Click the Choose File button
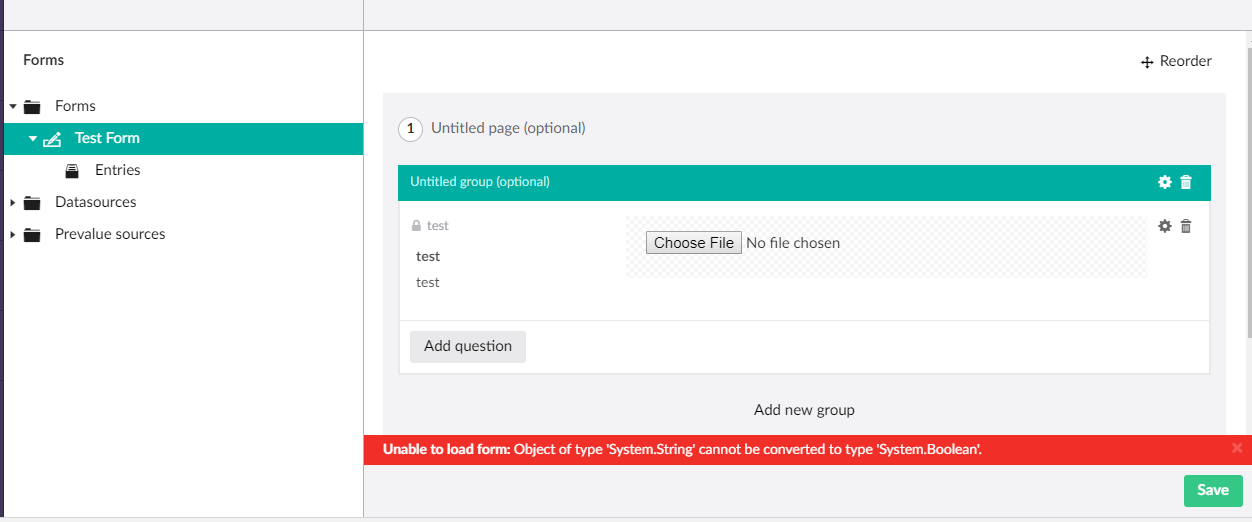 (693, 243)
